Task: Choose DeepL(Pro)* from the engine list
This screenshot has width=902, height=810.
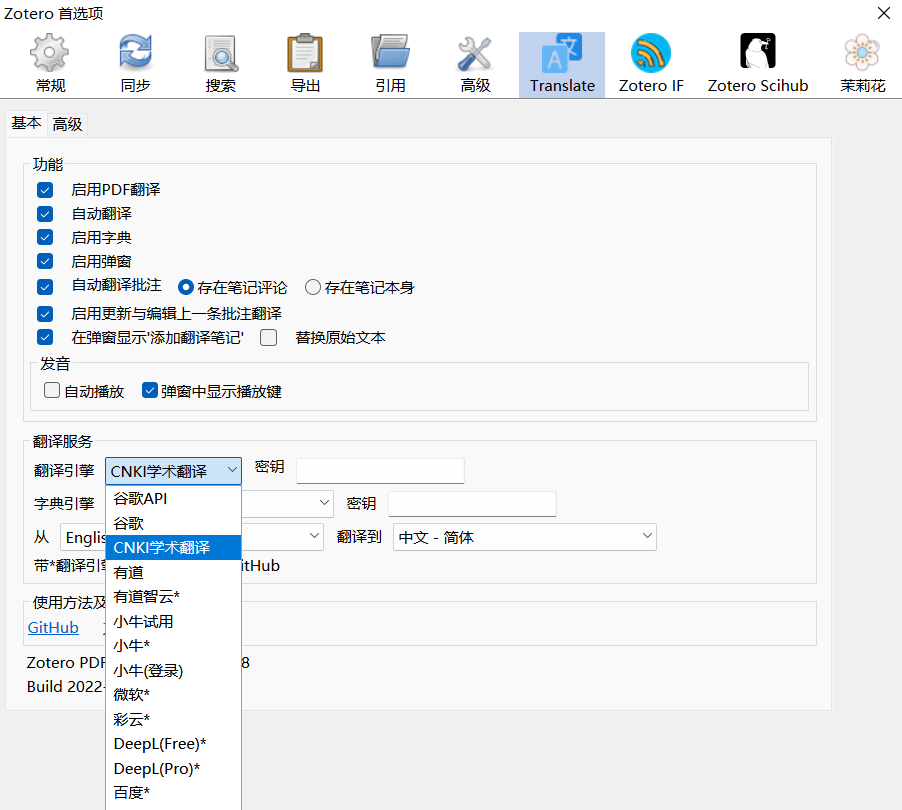Action: tap(173, 769)
